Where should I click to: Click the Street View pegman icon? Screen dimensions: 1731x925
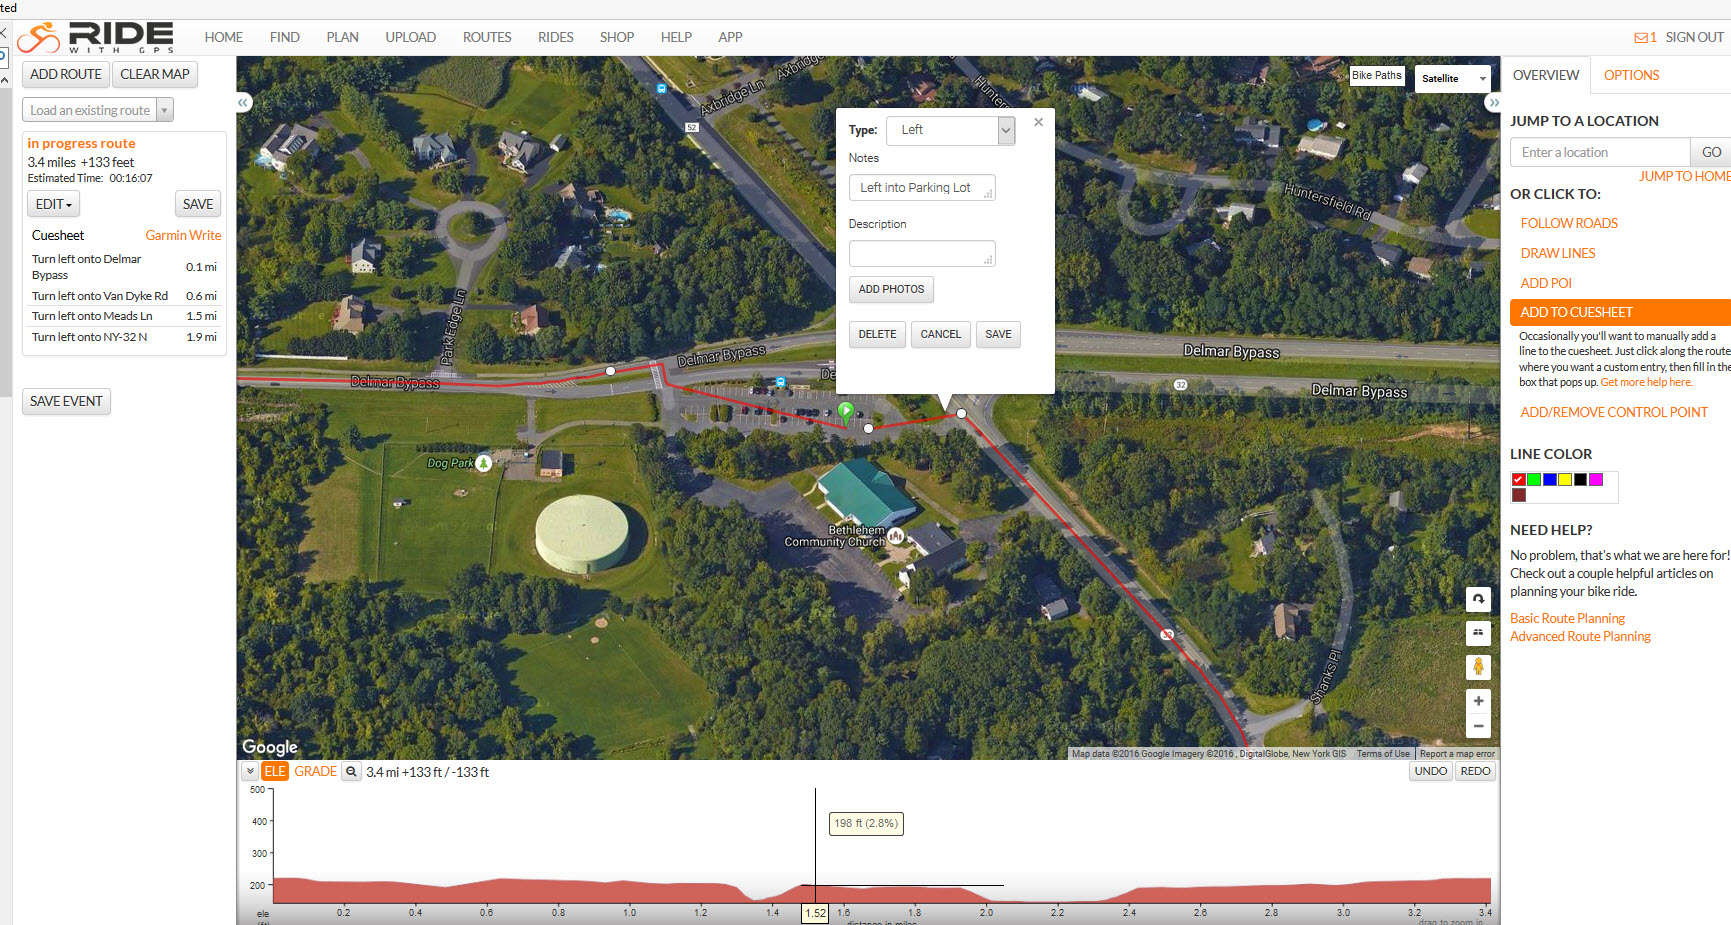1478,667
